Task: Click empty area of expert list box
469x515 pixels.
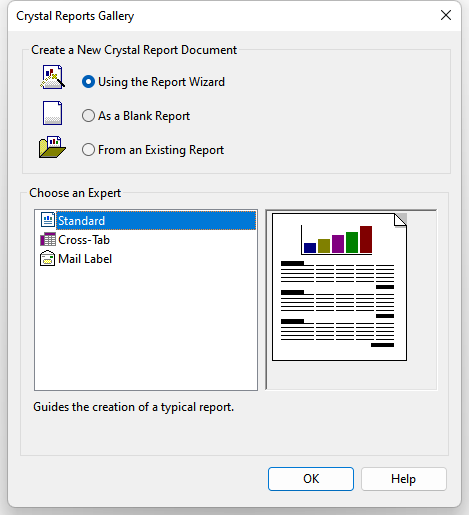Action: pyautogui.click(x=146, y=328)
